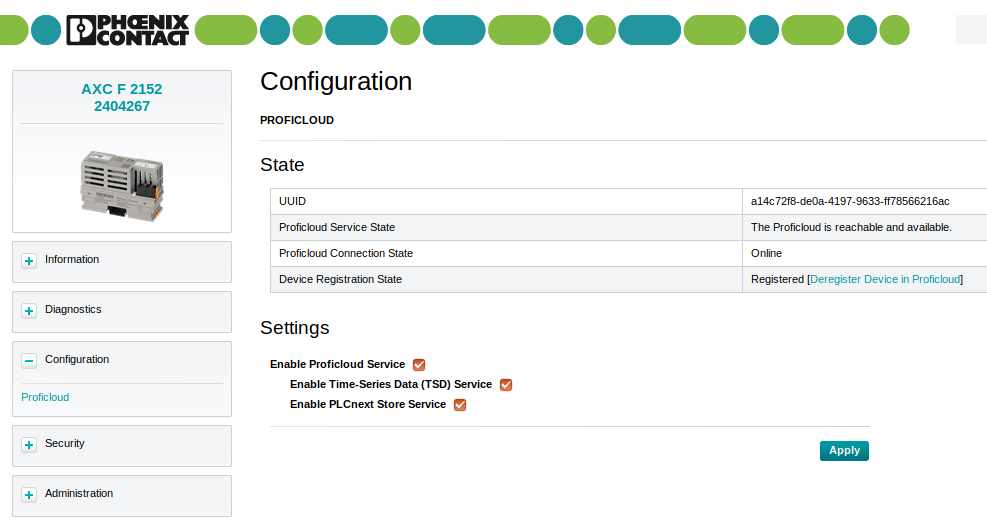Expand the Information section plus icon
The image size is (987, 528).
pyautogui.click(x=29, y=261)
